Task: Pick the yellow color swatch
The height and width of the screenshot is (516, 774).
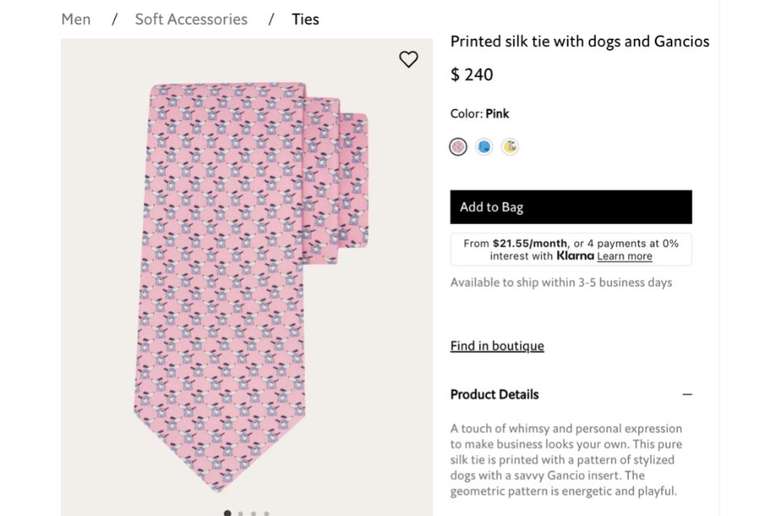Action: pos(510,147)
